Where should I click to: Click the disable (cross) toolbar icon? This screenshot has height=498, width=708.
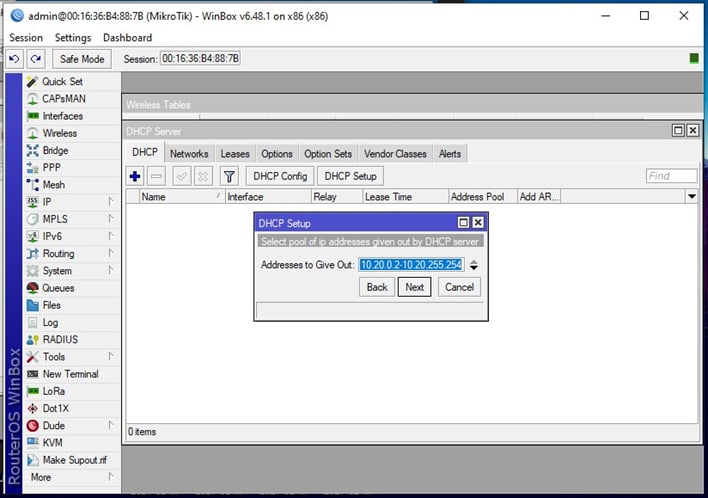click(203, 176)
